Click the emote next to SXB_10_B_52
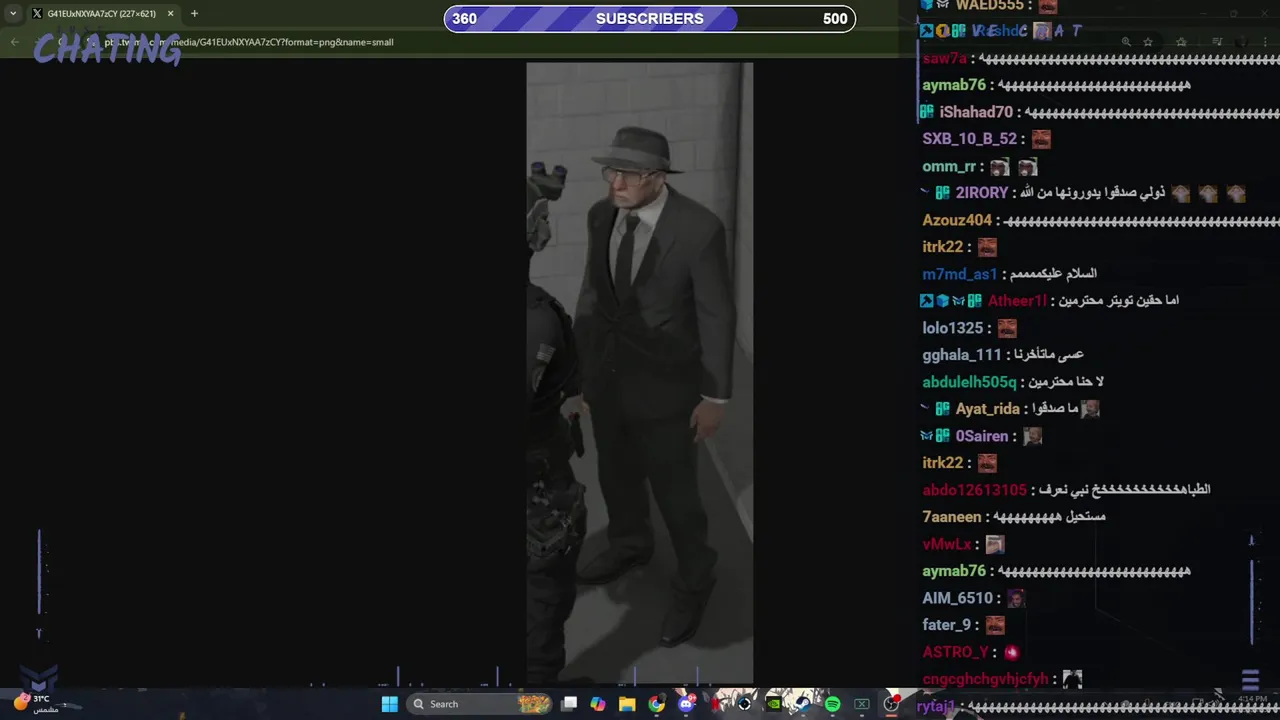The image size is (1280, 720). [x=1041, y=139]
